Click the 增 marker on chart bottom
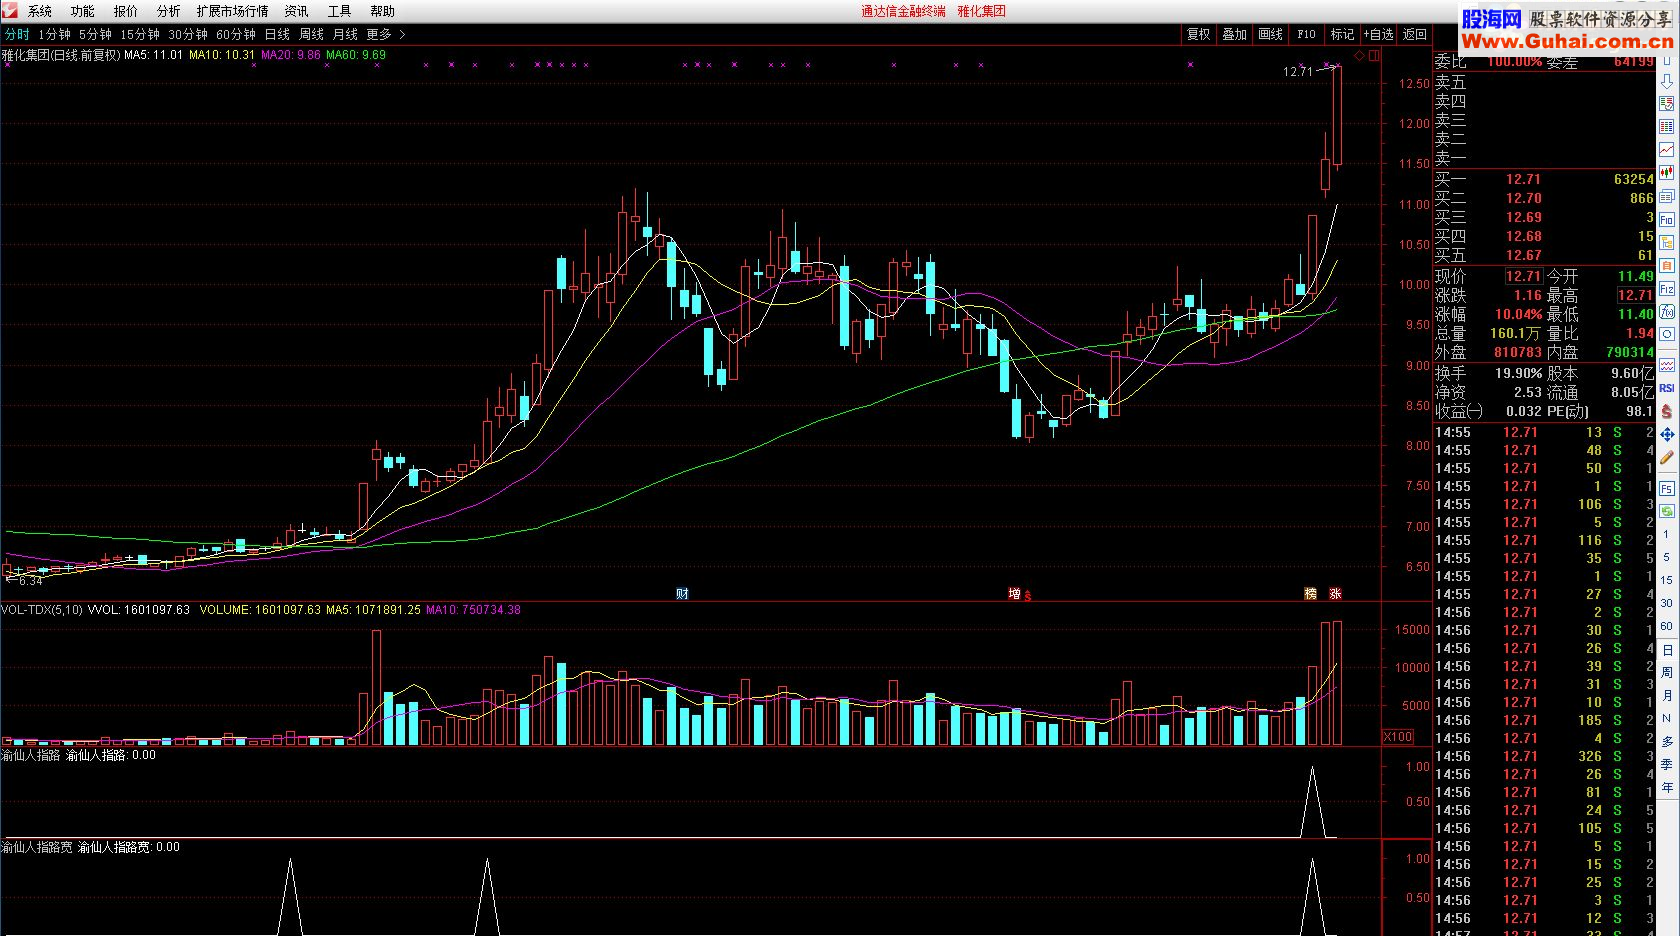This screenshot has width=1680, height=936. [1014, 594]
